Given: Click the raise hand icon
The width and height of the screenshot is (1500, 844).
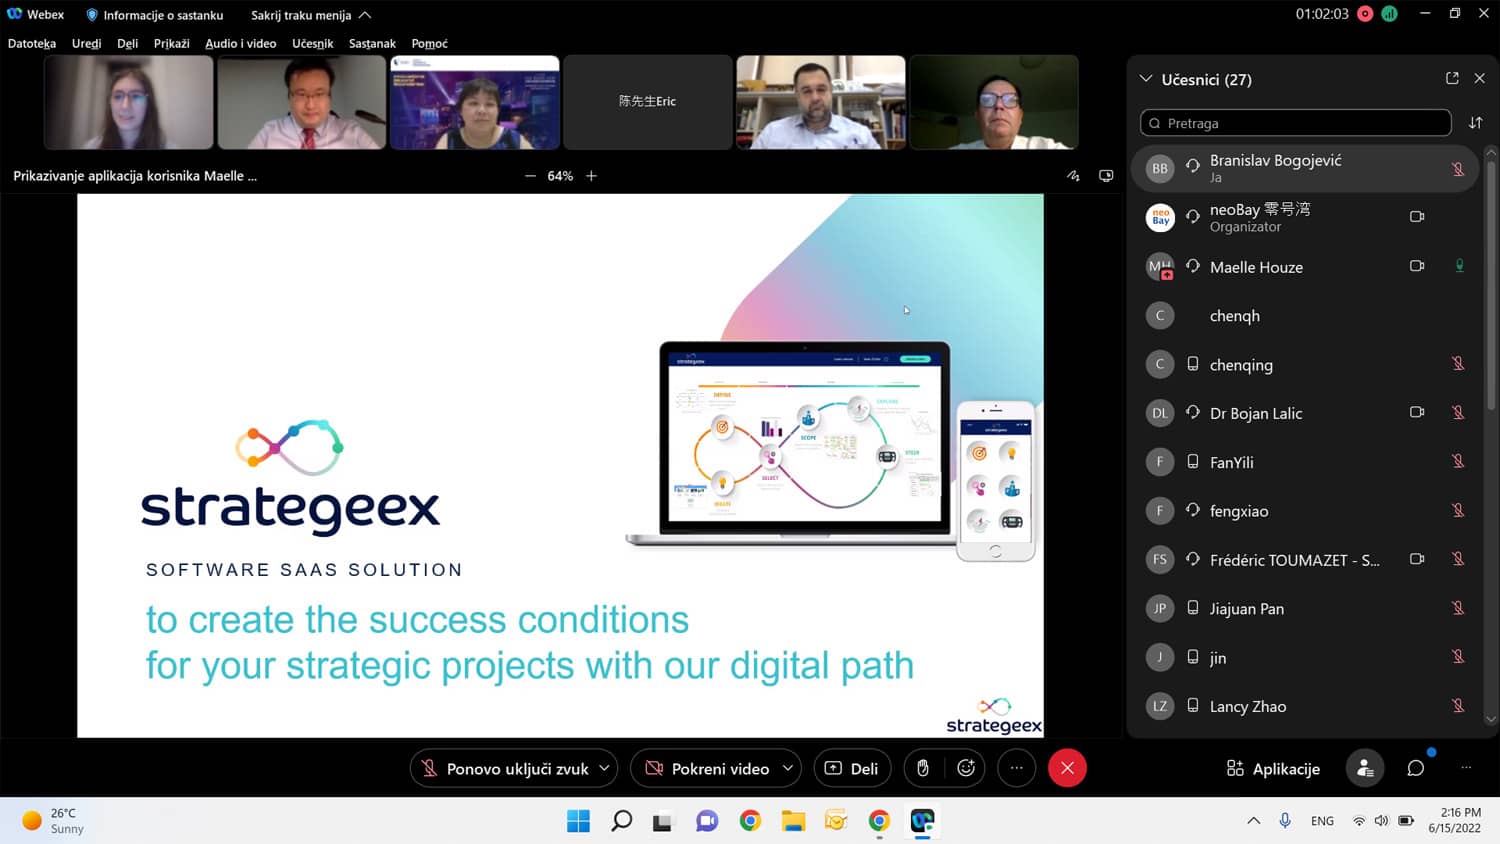Looking at the screenshot, I should (x=923, y=768).
